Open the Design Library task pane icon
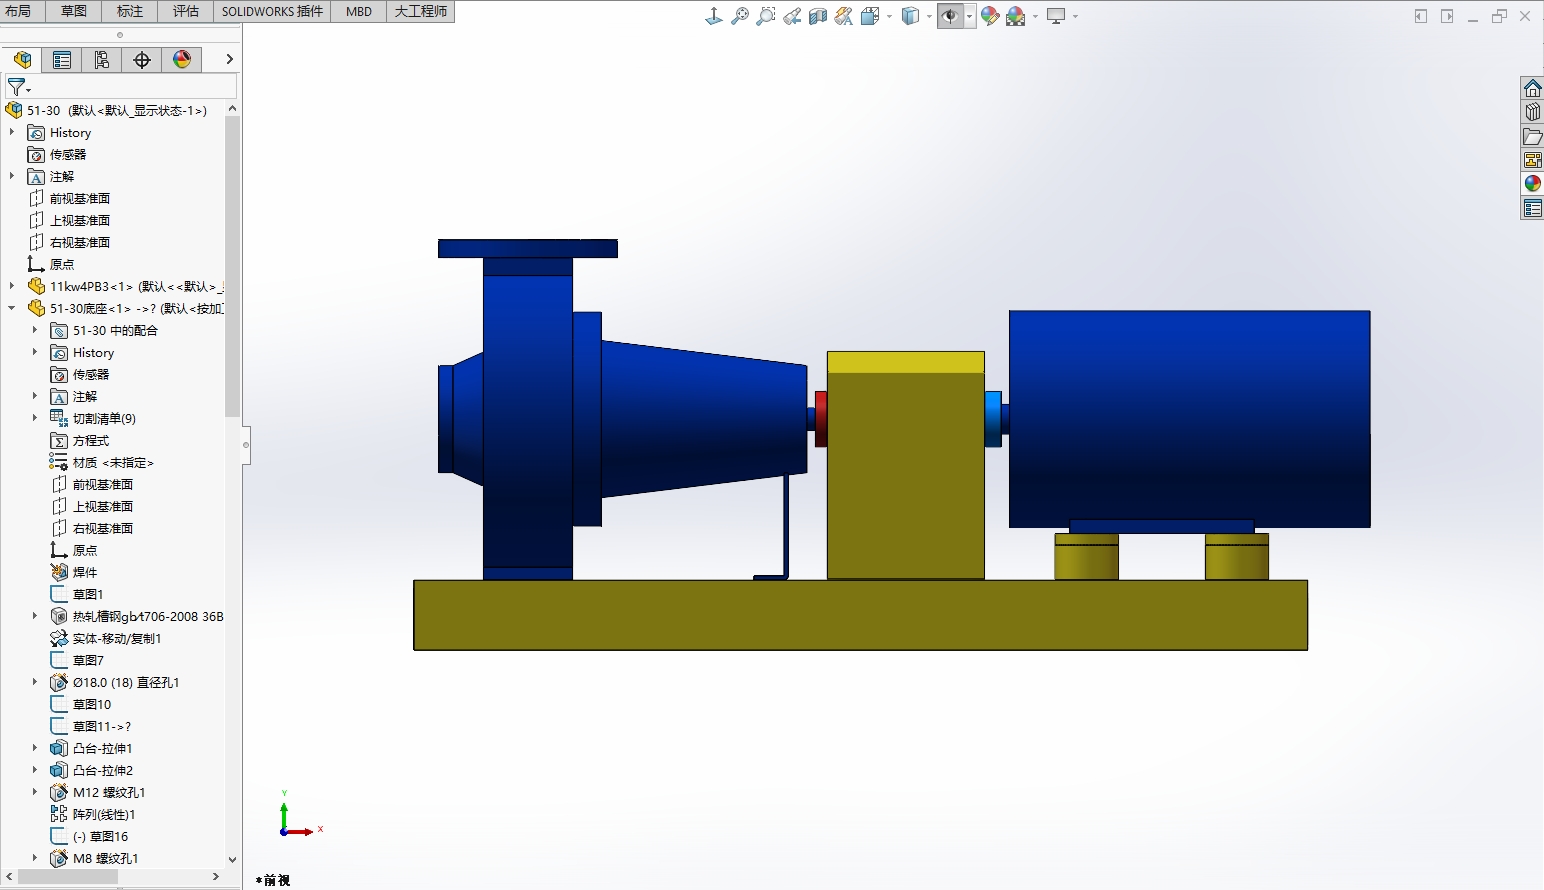The width and height of the screenshot is (1544, 890). pos(1533,112)
